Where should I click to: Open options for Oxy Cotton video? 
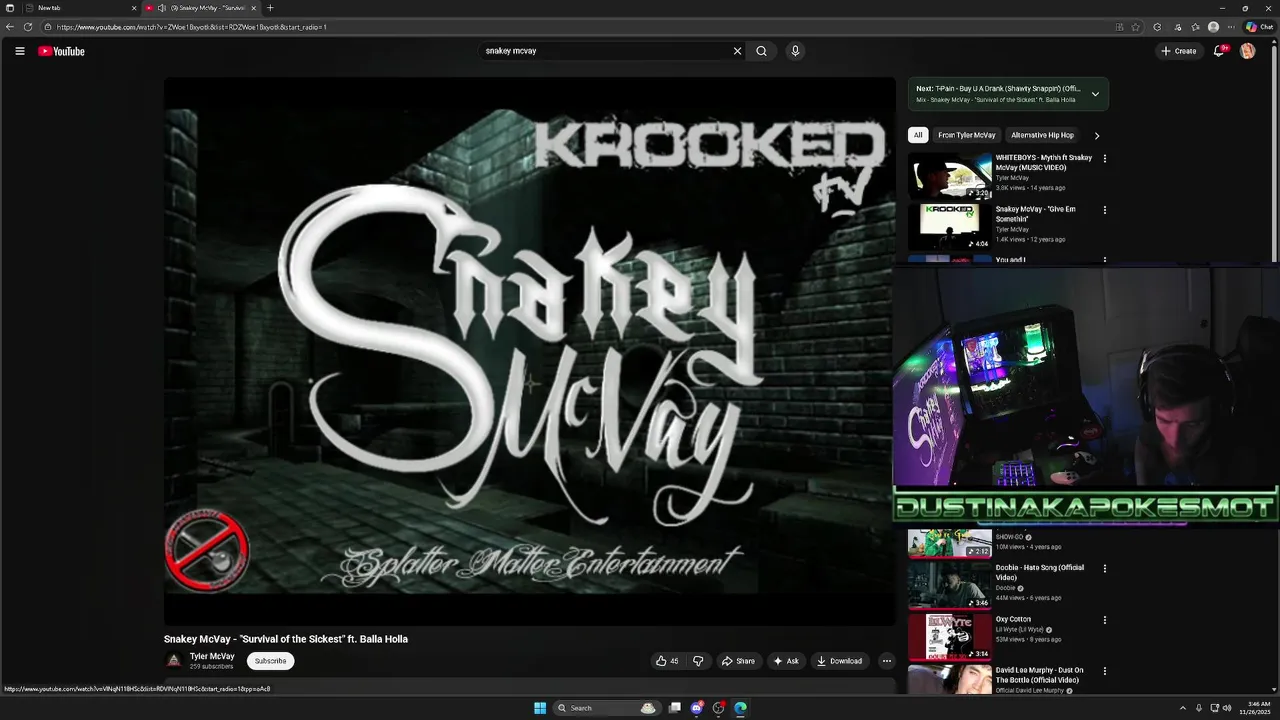1105,620
